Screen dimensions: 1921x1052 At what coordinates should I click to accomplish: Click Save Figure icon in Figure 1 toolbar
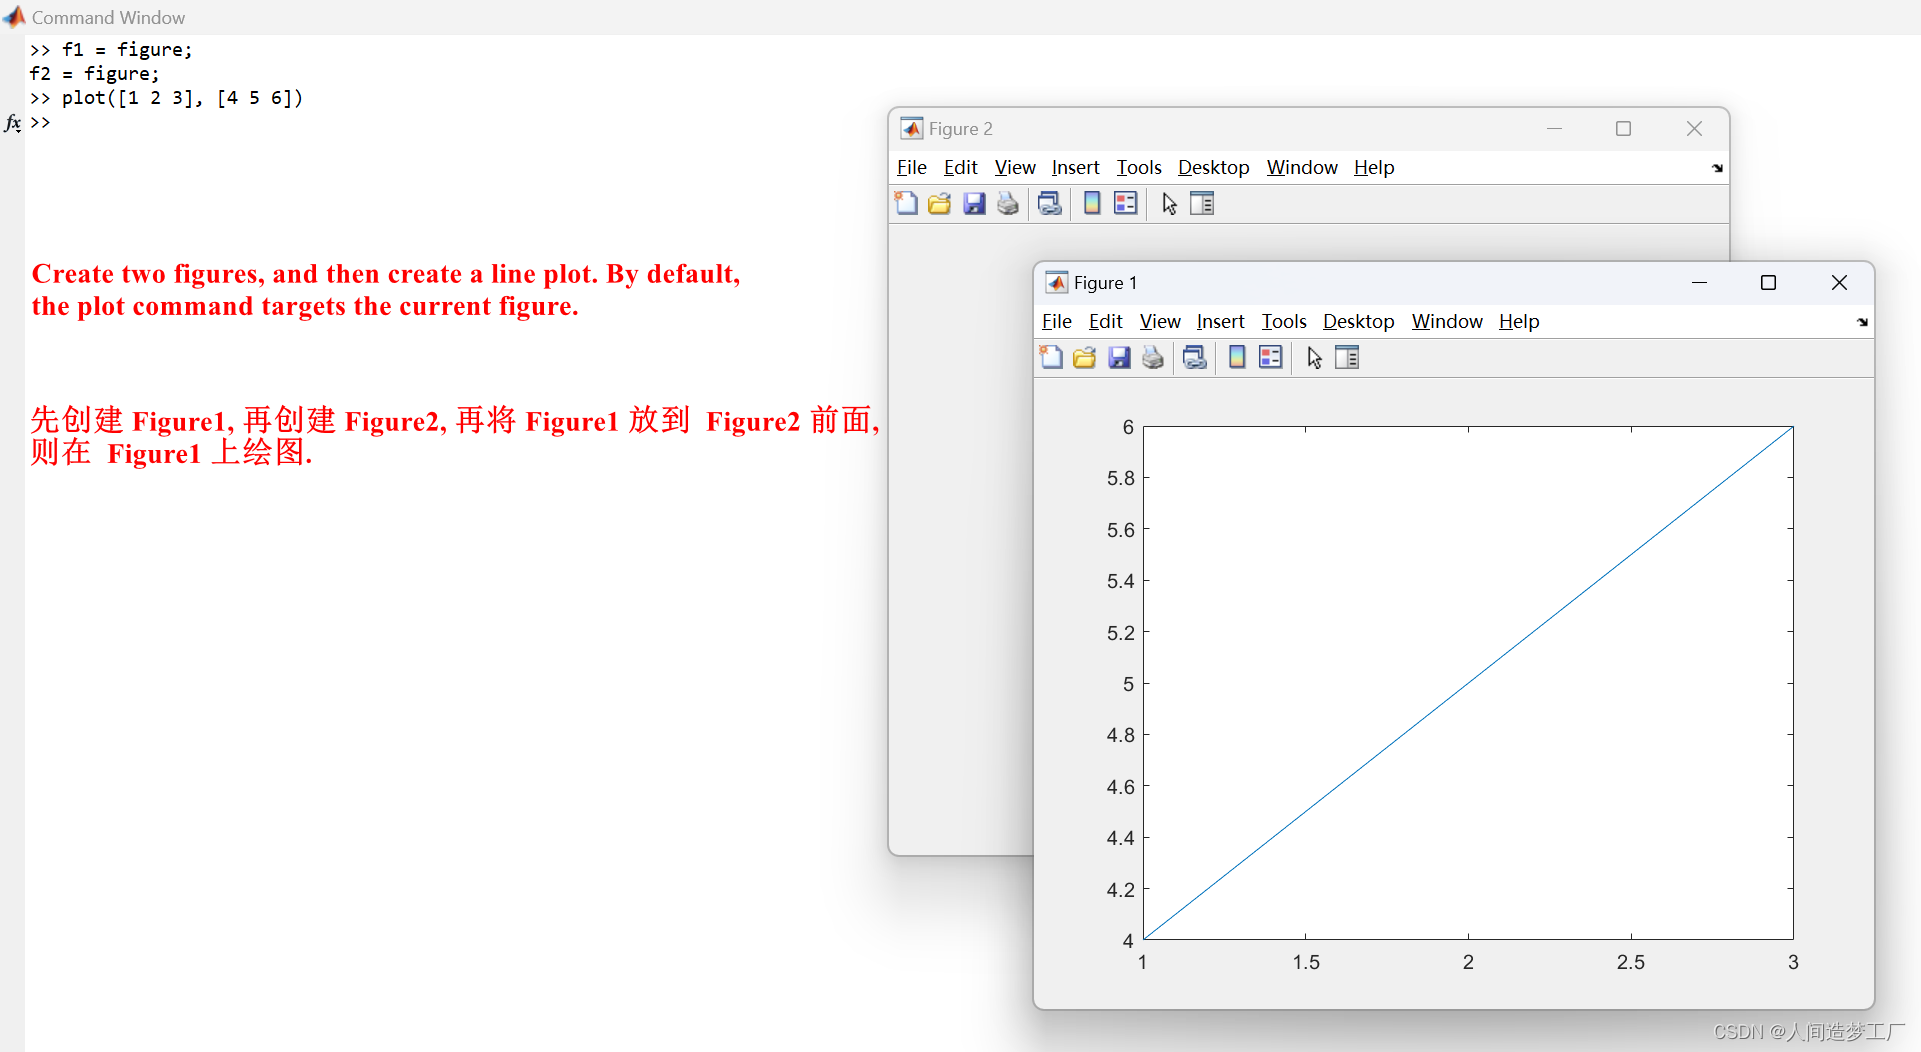pyautogui.click(x=1119, y=357)
